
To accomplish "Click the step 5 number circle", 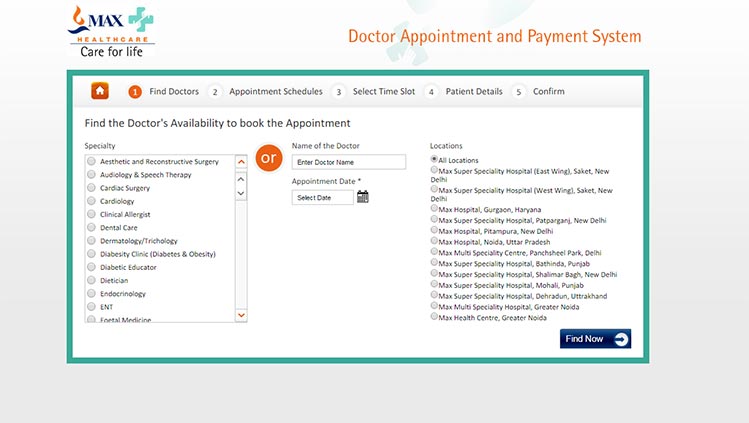I will coord(519,92).
